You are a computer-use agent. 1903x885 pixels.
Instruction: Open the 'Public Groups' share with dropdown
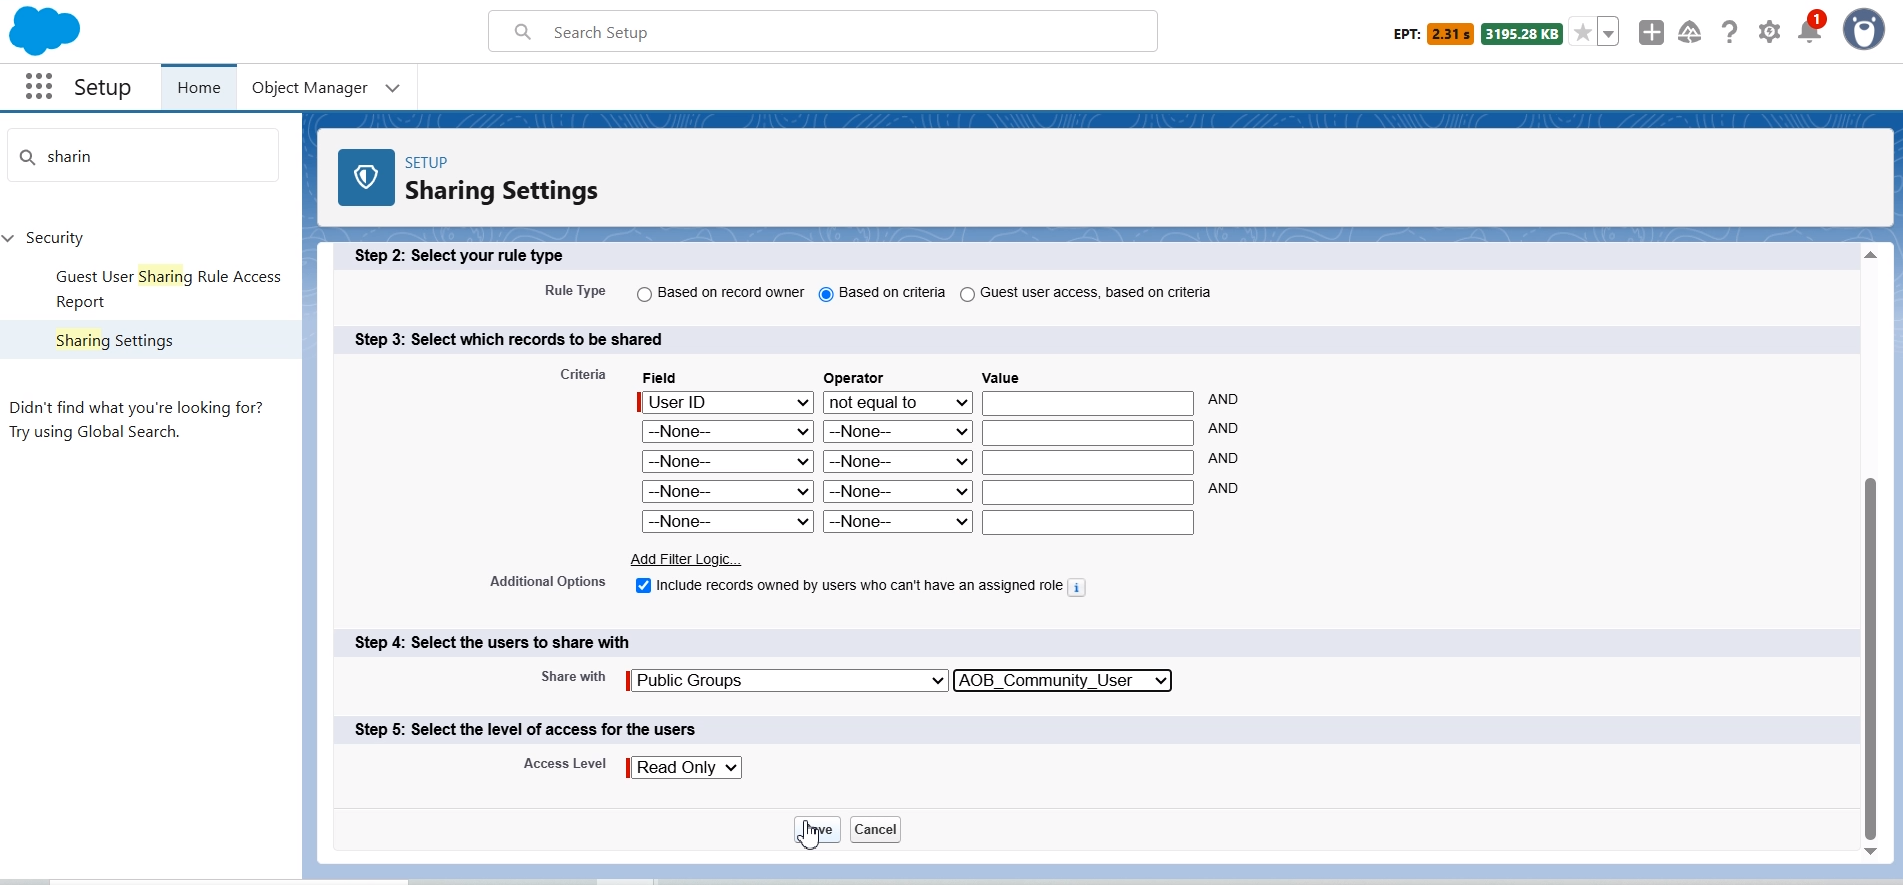[789, 680]
